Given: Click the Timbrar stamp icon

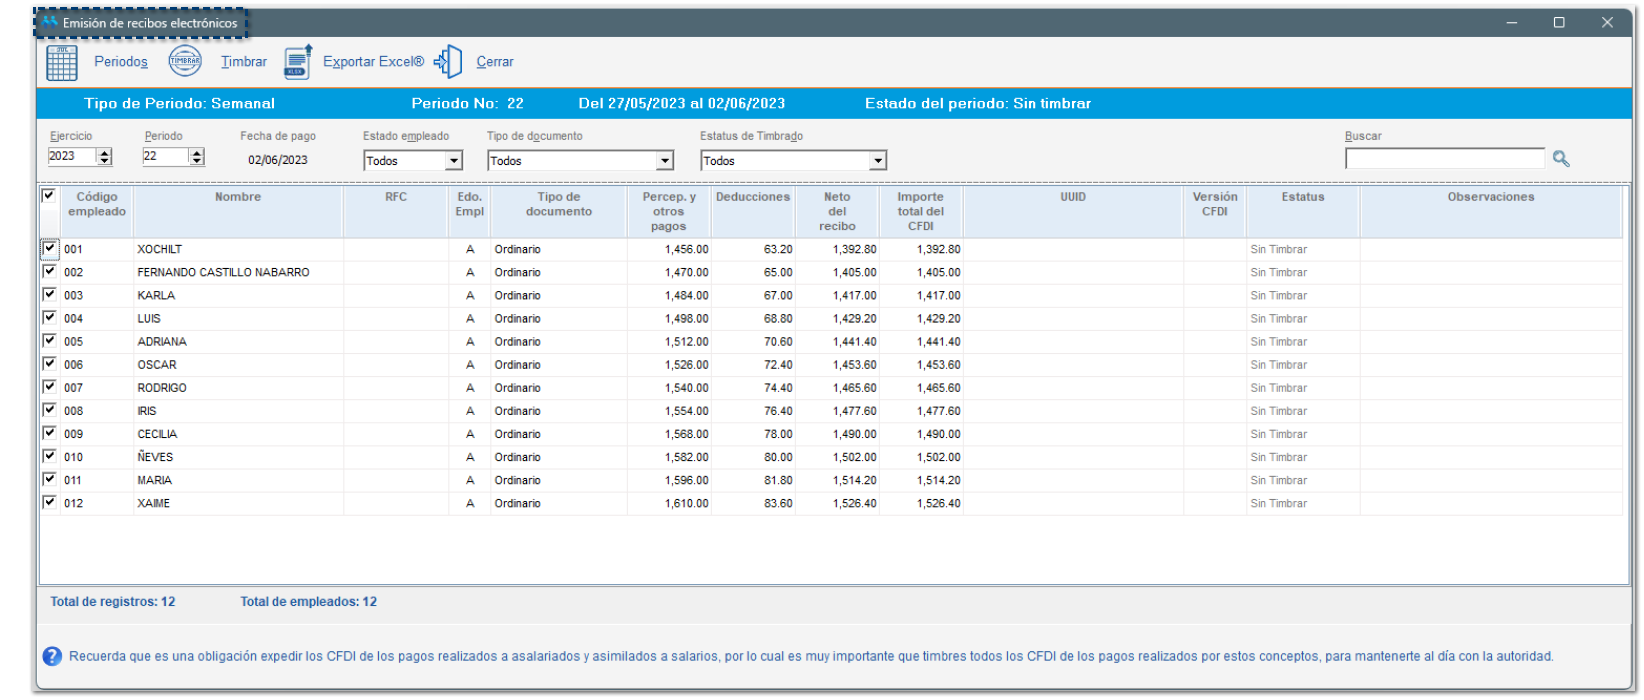Looking at the screenshot, I should (185, 61).
